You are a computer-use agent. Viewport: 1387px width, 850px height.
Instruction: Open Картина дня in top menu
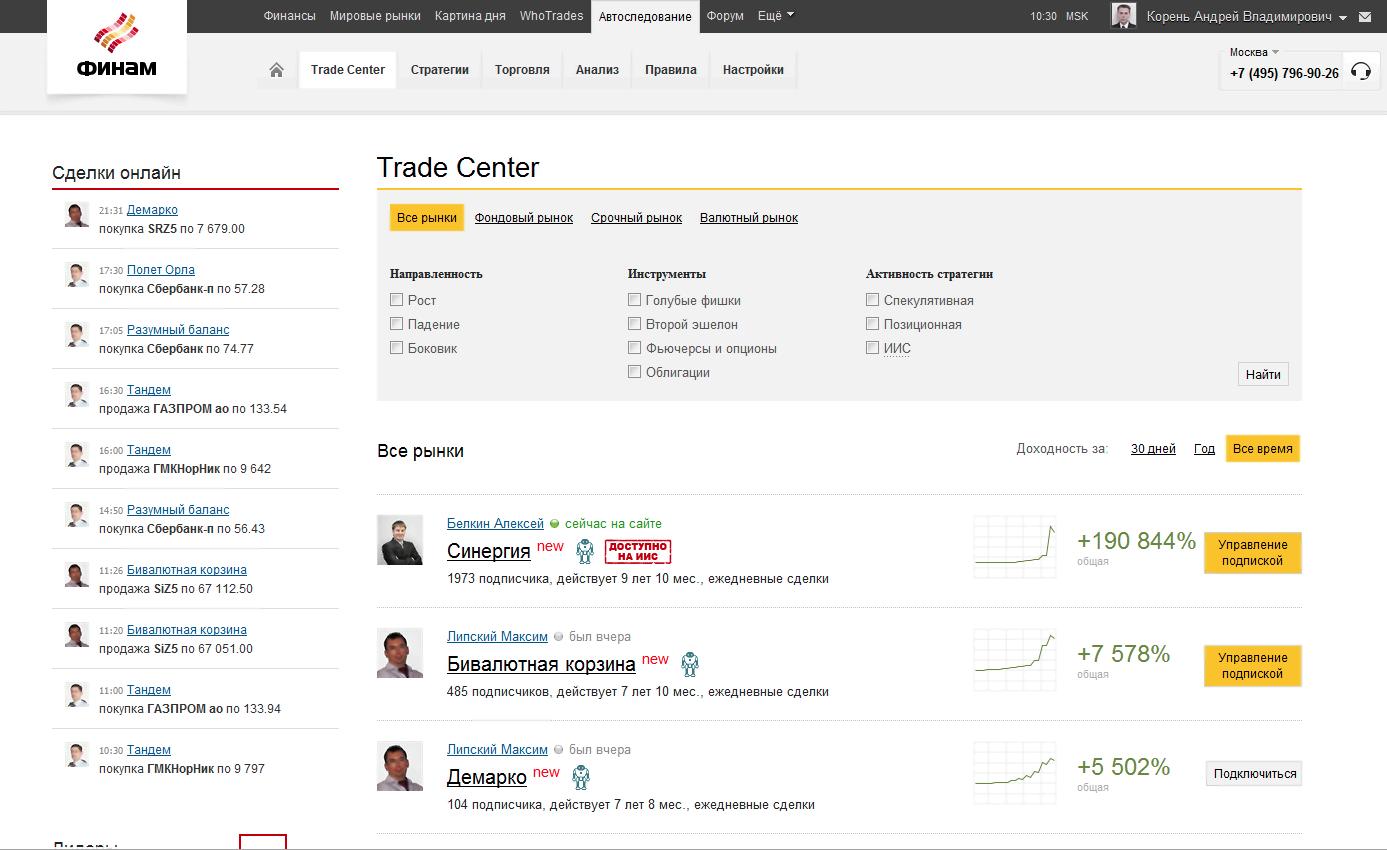tap(470, 16)
